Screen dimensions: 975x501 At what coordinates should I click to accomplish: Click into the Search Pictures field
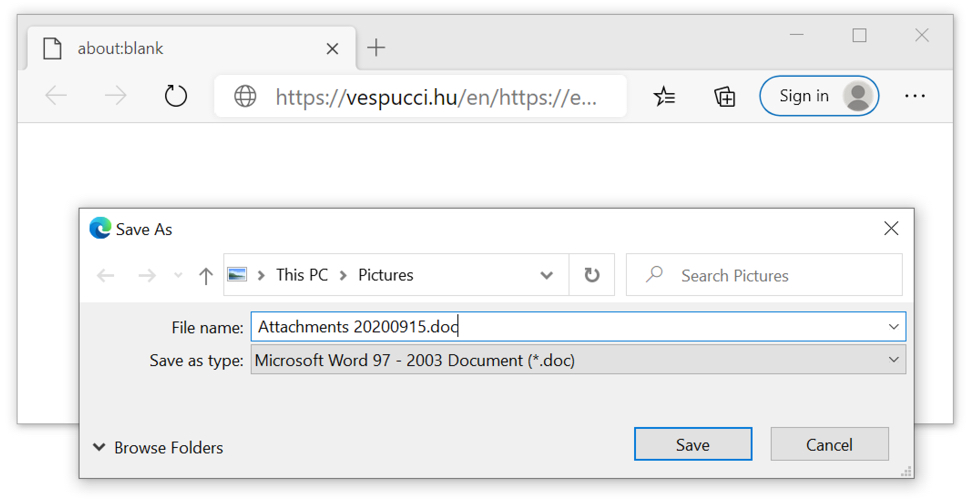(764, 275)
